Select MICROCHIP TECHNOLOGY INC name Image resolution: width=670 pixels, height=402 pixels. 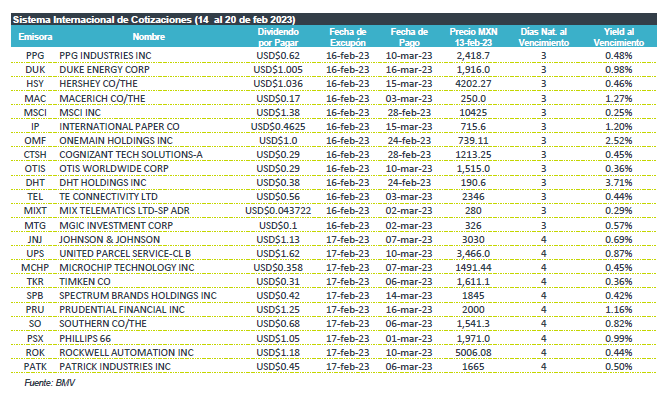[127, 268]
